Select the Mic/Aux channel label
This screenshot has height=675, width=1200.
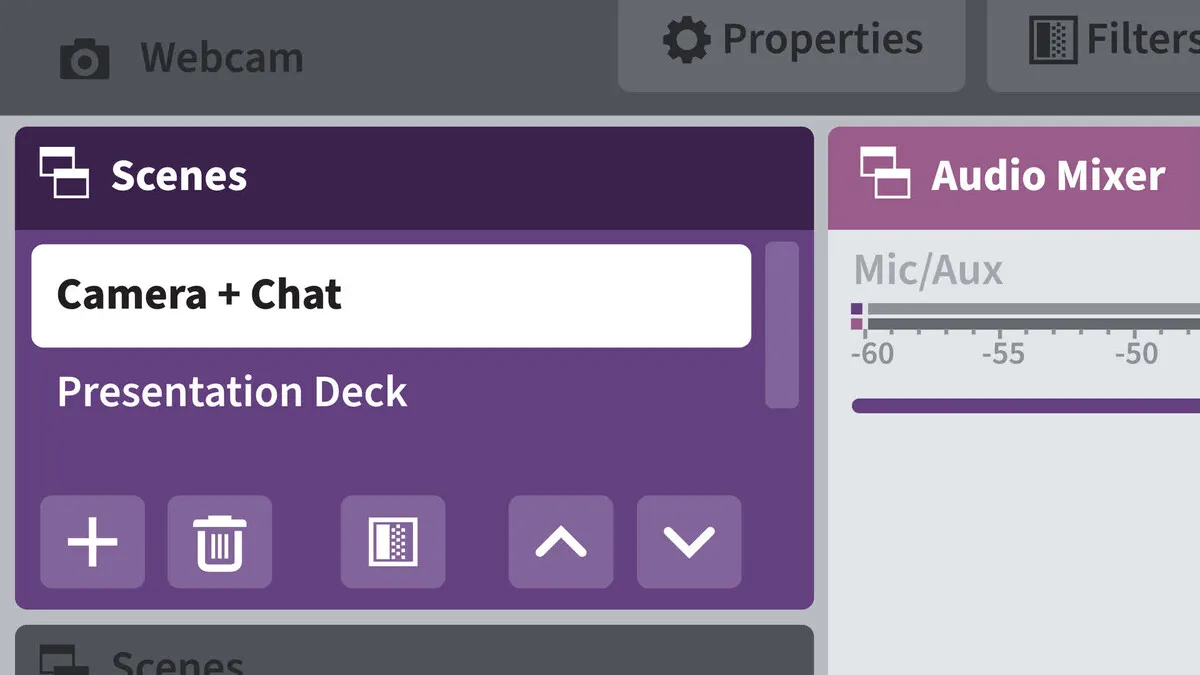[927, 270]
